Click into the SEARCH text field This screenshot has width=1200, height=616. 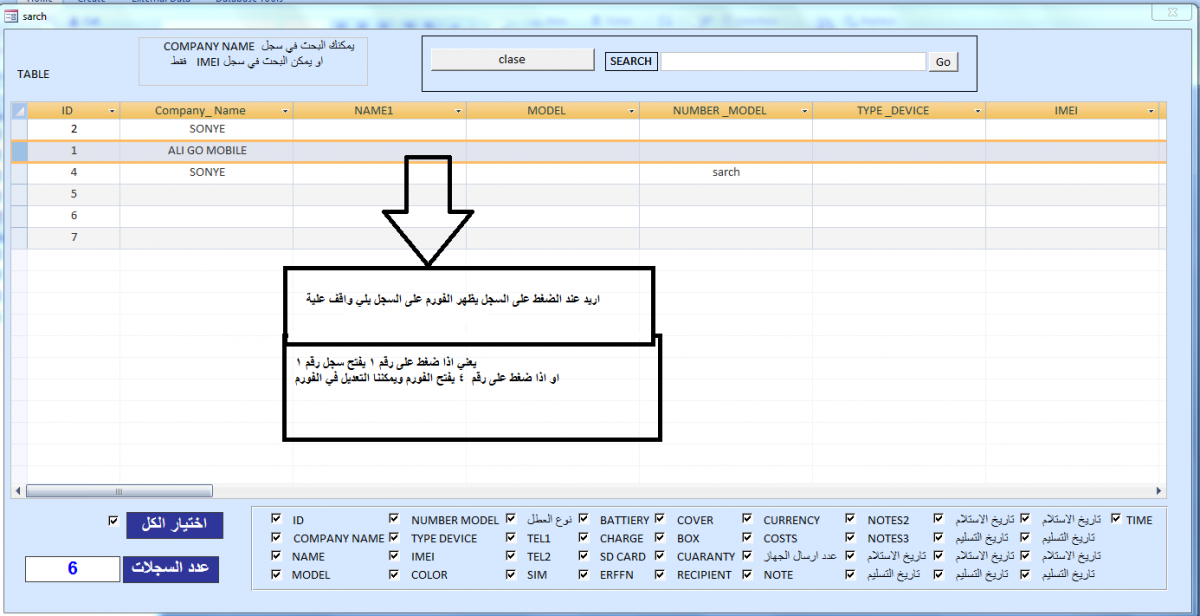pyautogui.click(x=793, y=61)
